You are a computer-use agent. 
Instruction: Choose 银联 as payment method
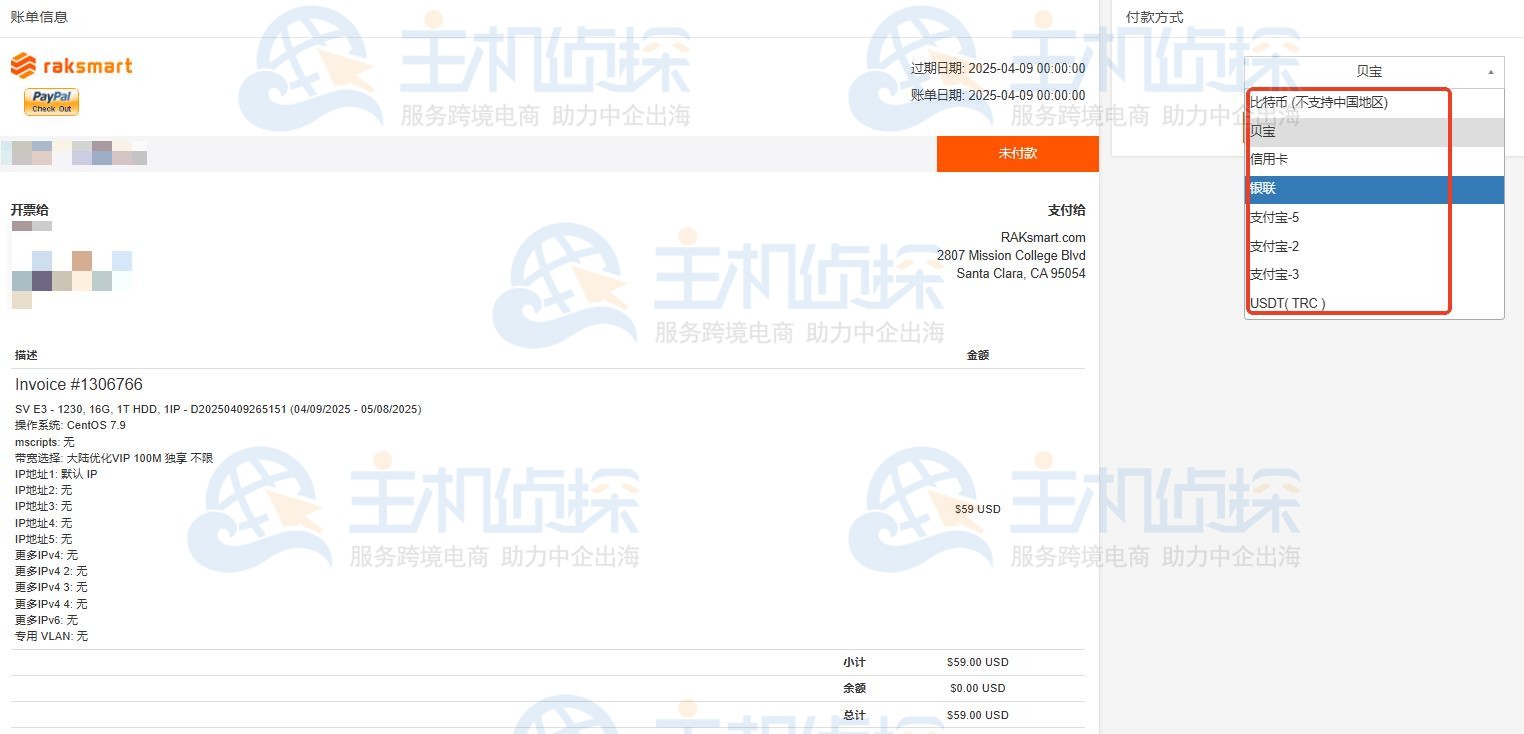point(1262,188)
